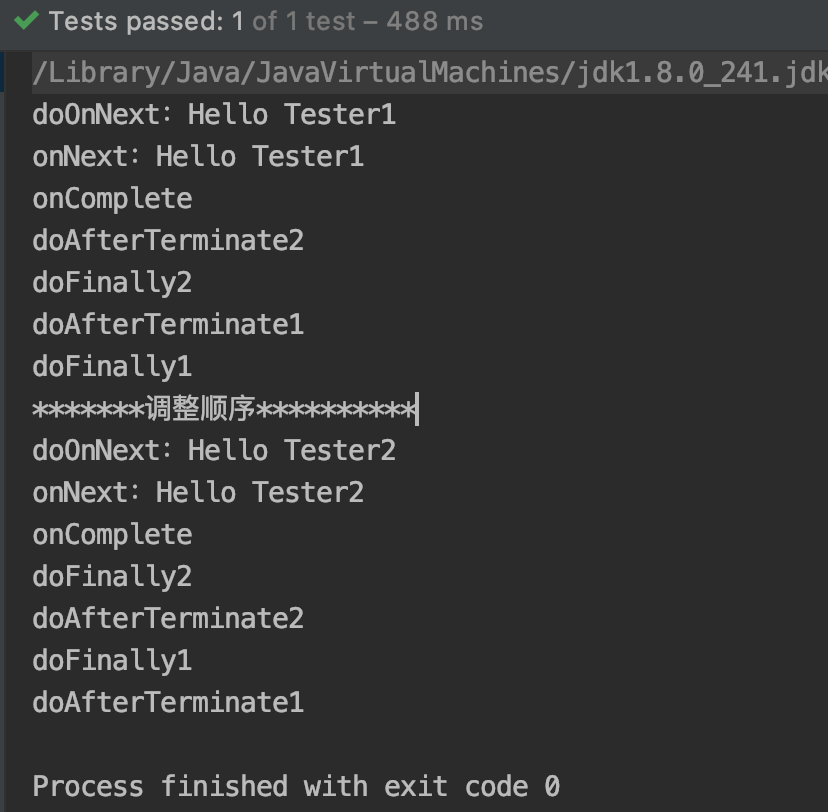Click the asterisk separator line with 调整顺序
This screenshot has width=828, height=812.
click(x=225, y=409)
